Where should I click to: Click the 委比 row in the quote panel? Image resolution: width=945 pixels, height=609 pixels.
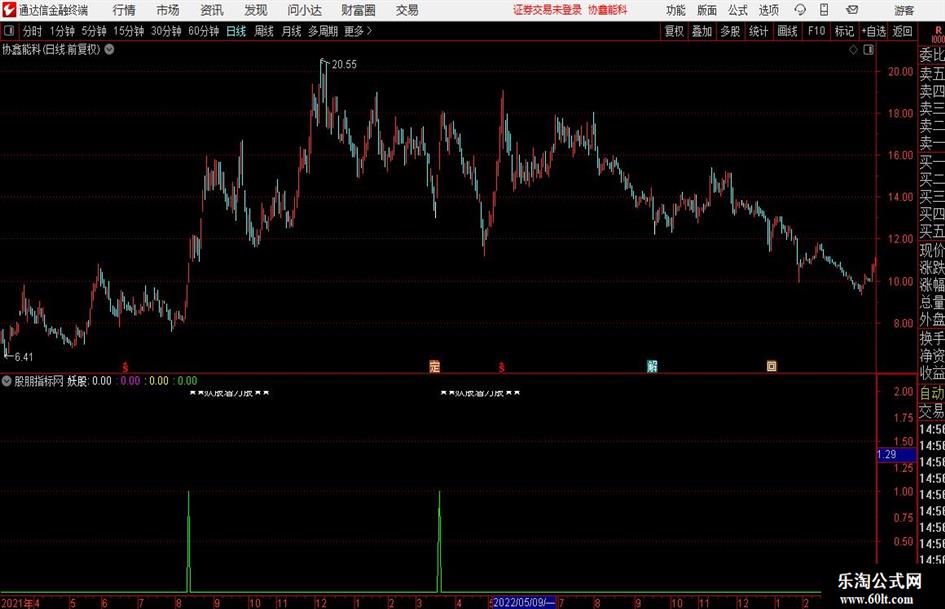[932, 55]
